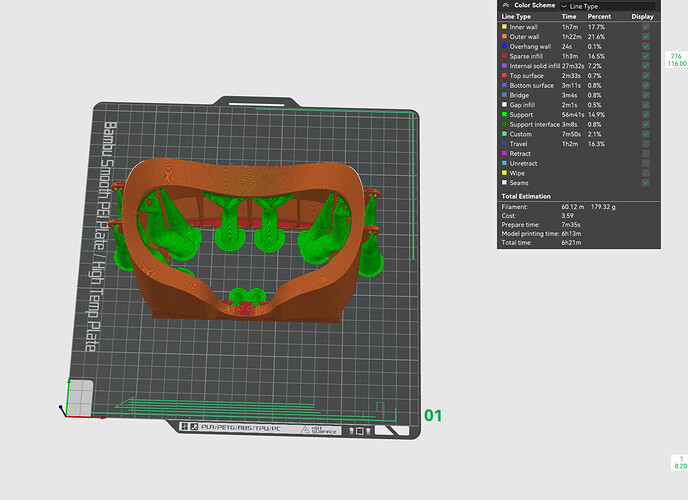Viewport: 688px width, 500px height.
Task: Enable Travel line display checkbox
Action: (x=645, y=144)
